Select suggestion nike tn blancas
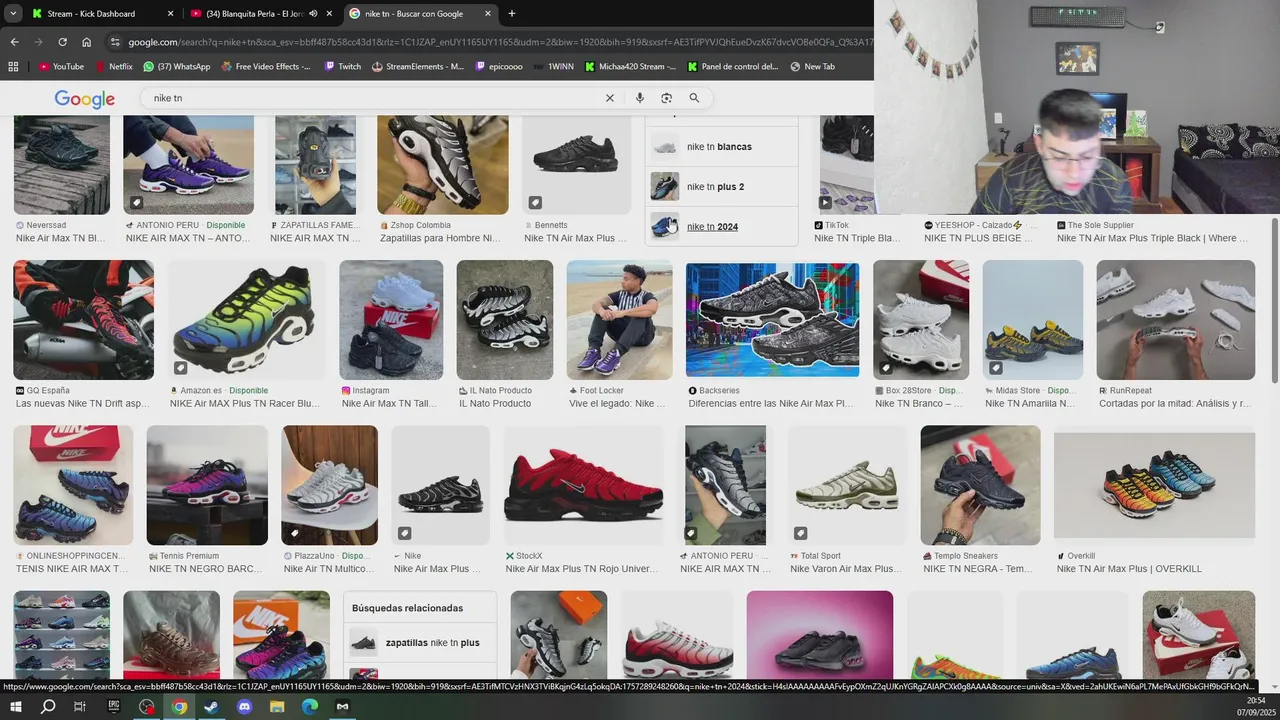 click(x=721, y=147)
